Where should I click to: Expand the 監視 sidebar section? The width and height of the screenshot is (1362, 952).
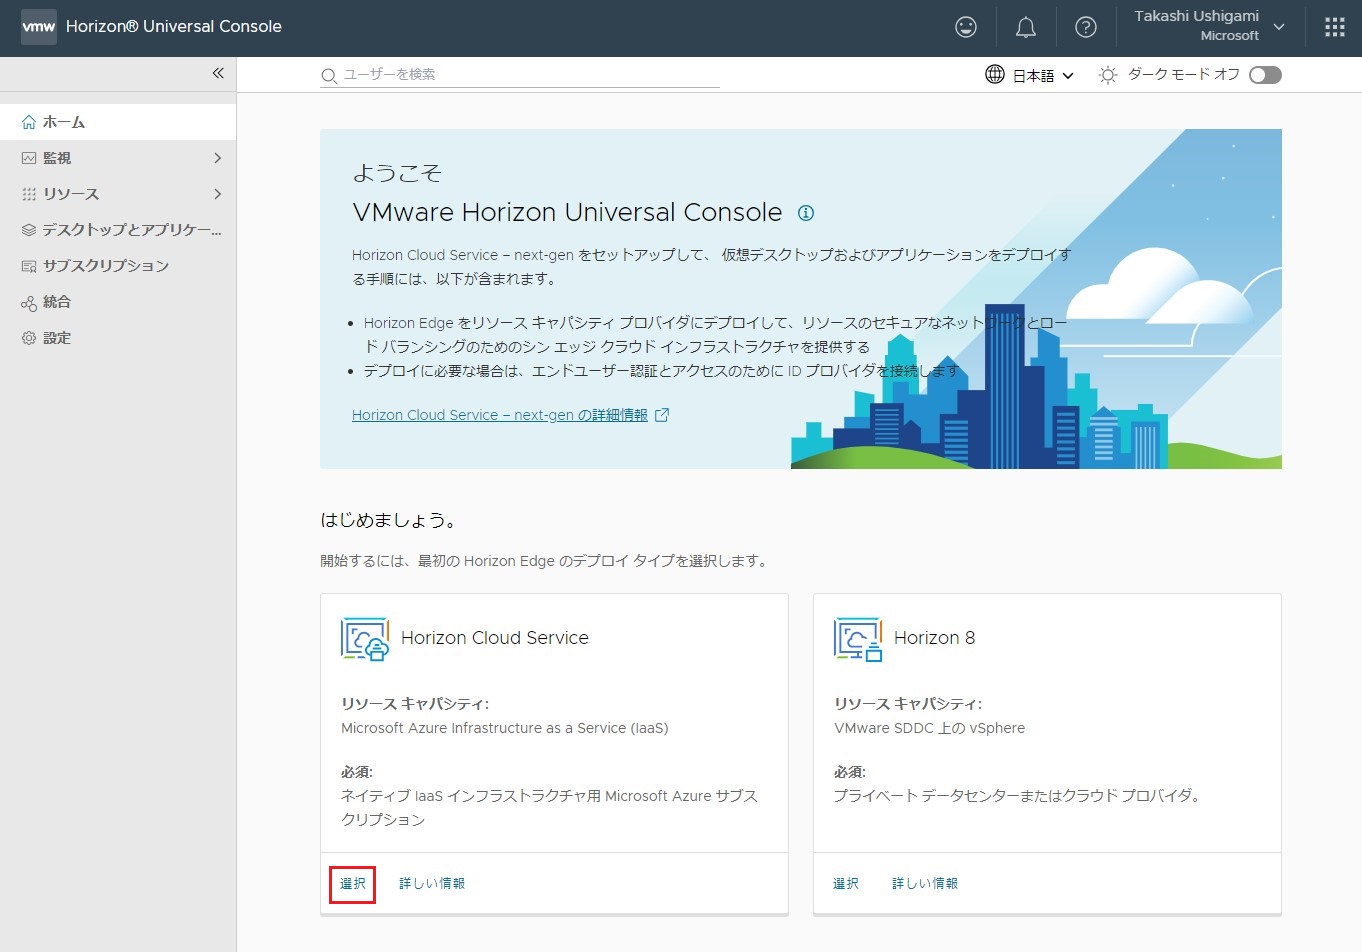click(120, 157)
